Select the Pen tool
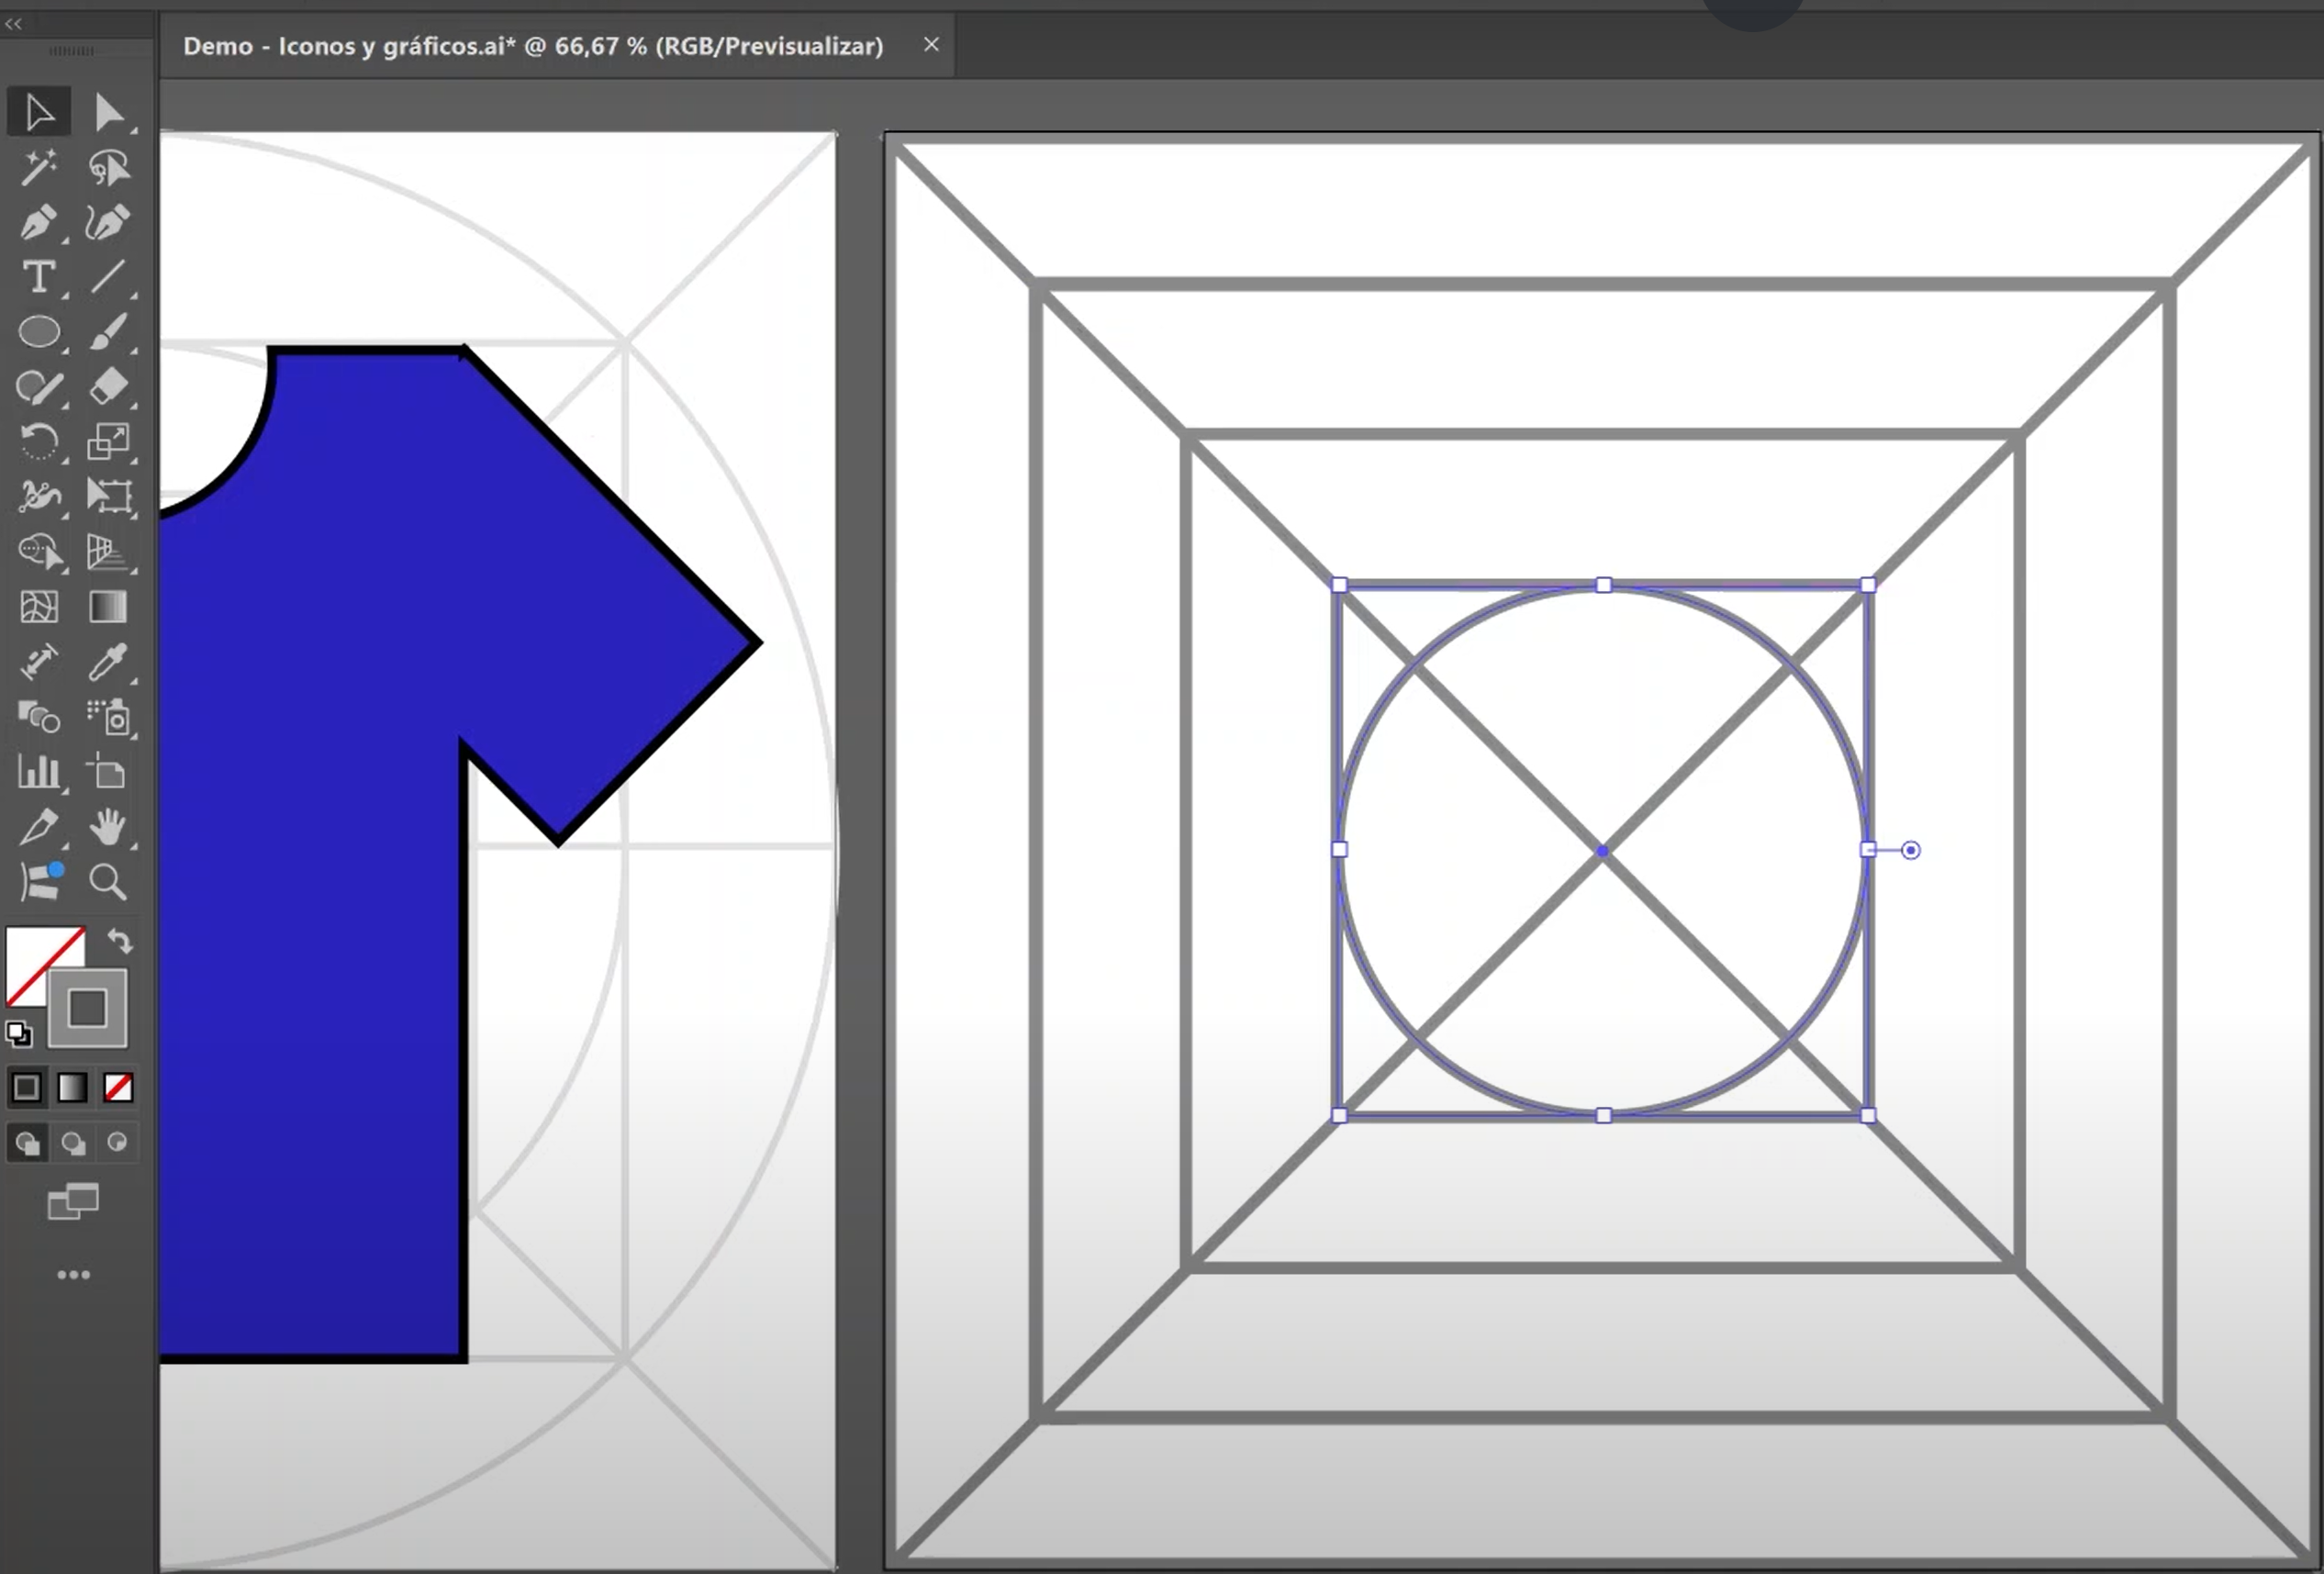Screen dimensions: 2324x1574 [x=38, y=222]
